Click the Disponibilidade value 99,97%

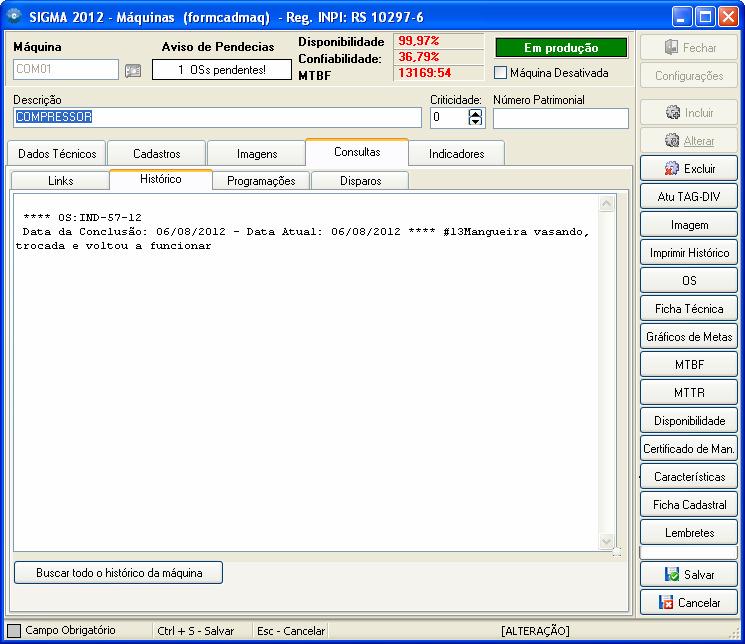click(419, 41)
